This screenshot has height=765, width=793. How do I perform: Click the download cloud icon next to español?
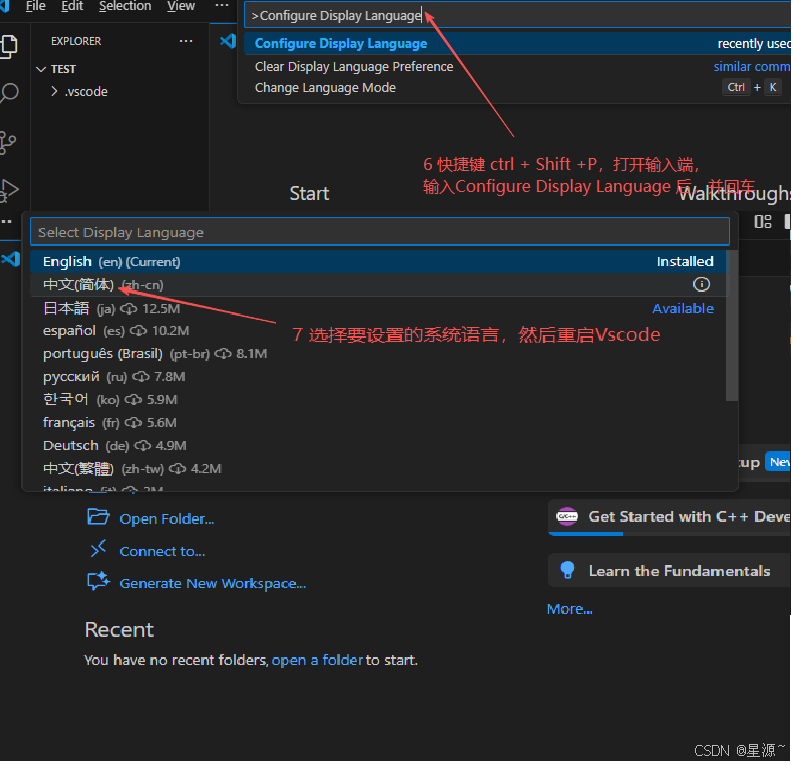139,331
